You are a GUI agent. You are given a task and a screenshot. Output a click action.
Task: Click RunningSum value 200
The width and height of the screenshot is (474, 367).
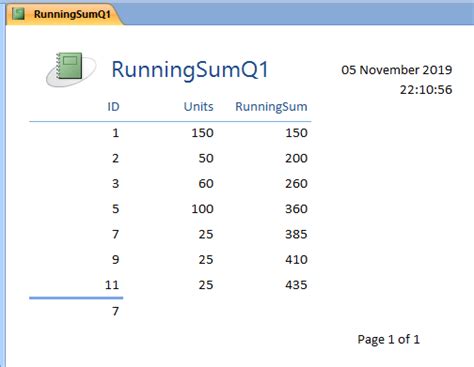296,158
